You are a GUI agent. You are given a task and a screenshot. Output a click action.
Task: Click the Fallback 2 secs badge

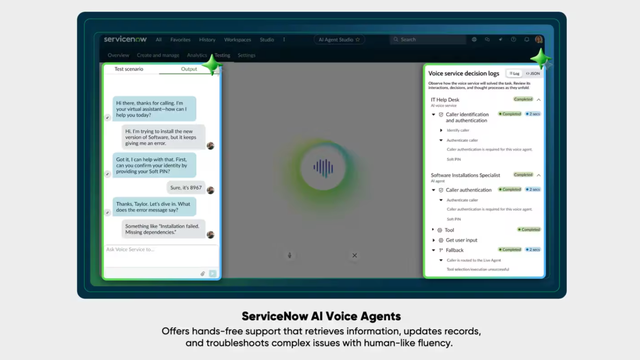pyautogui.click(x=533, y=249)
